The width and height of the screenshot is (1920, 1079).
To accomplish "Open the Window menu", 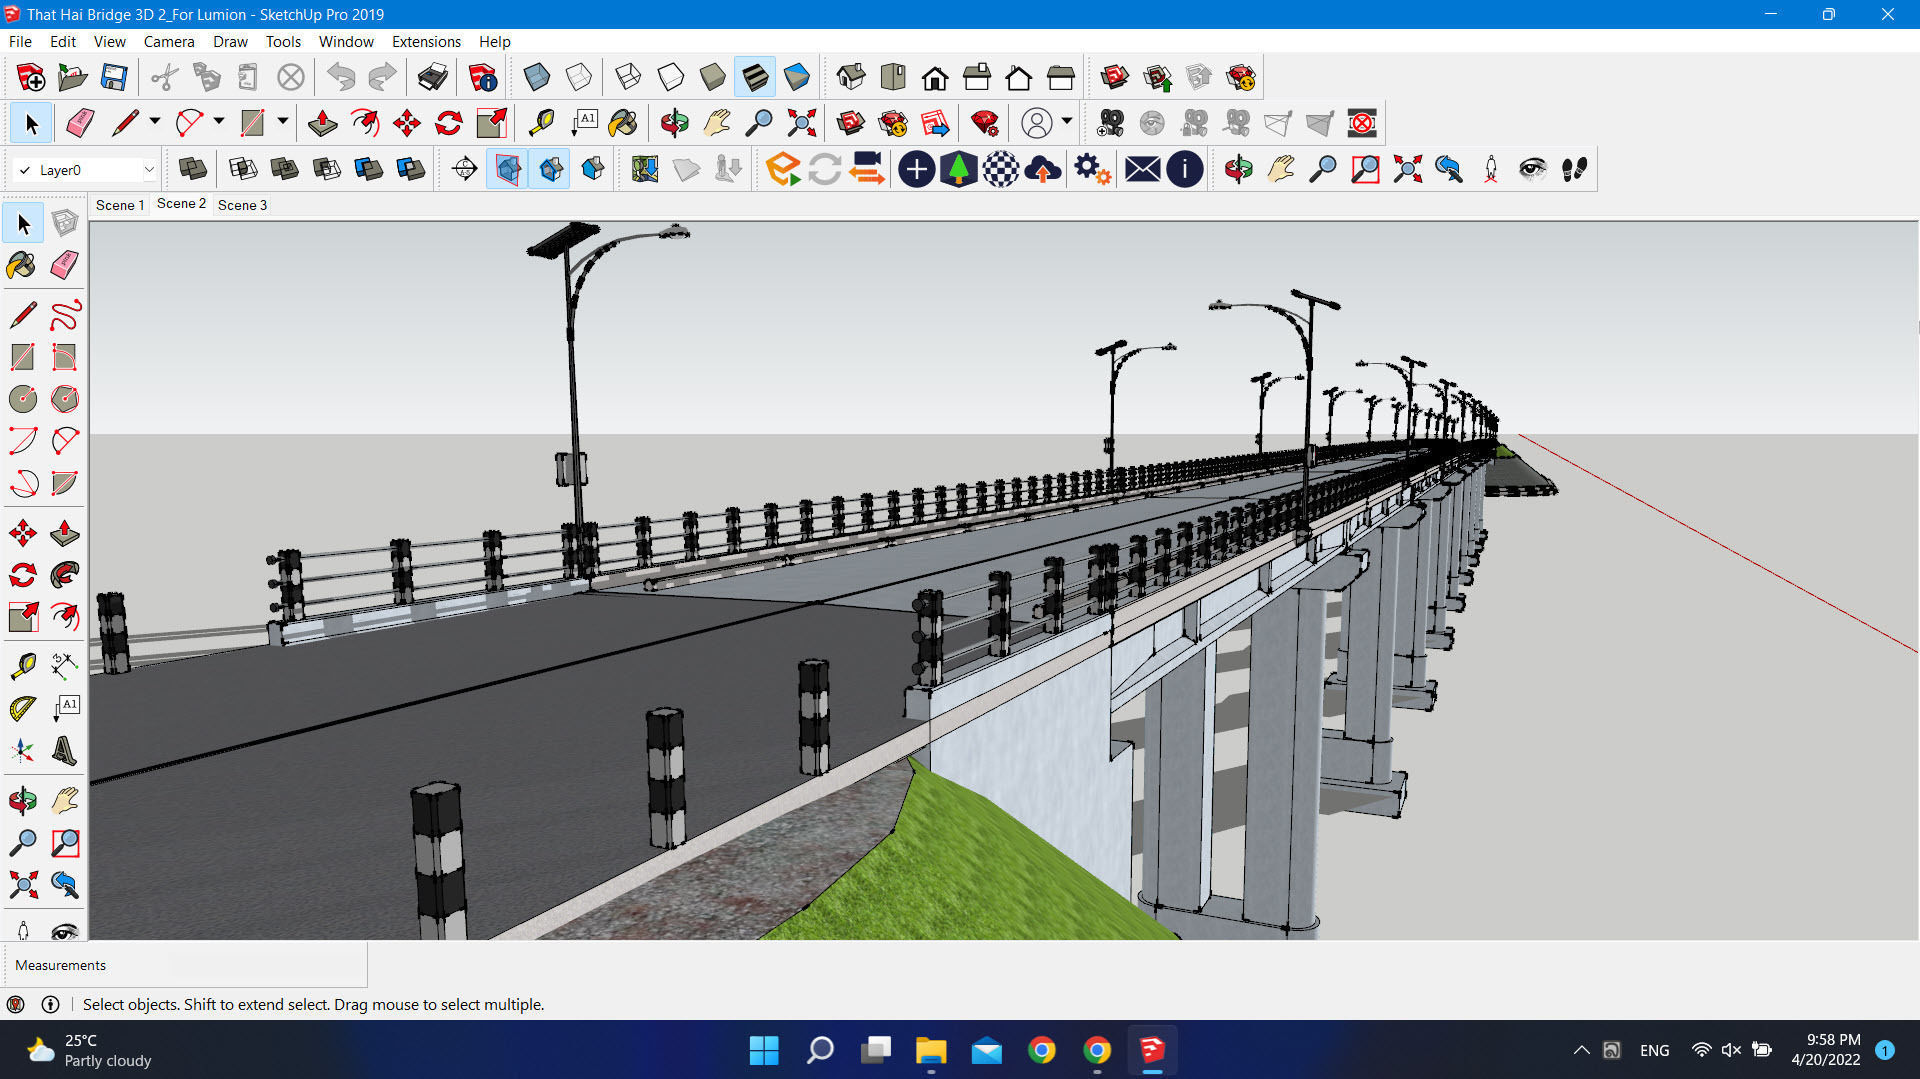I will point(346,41).
